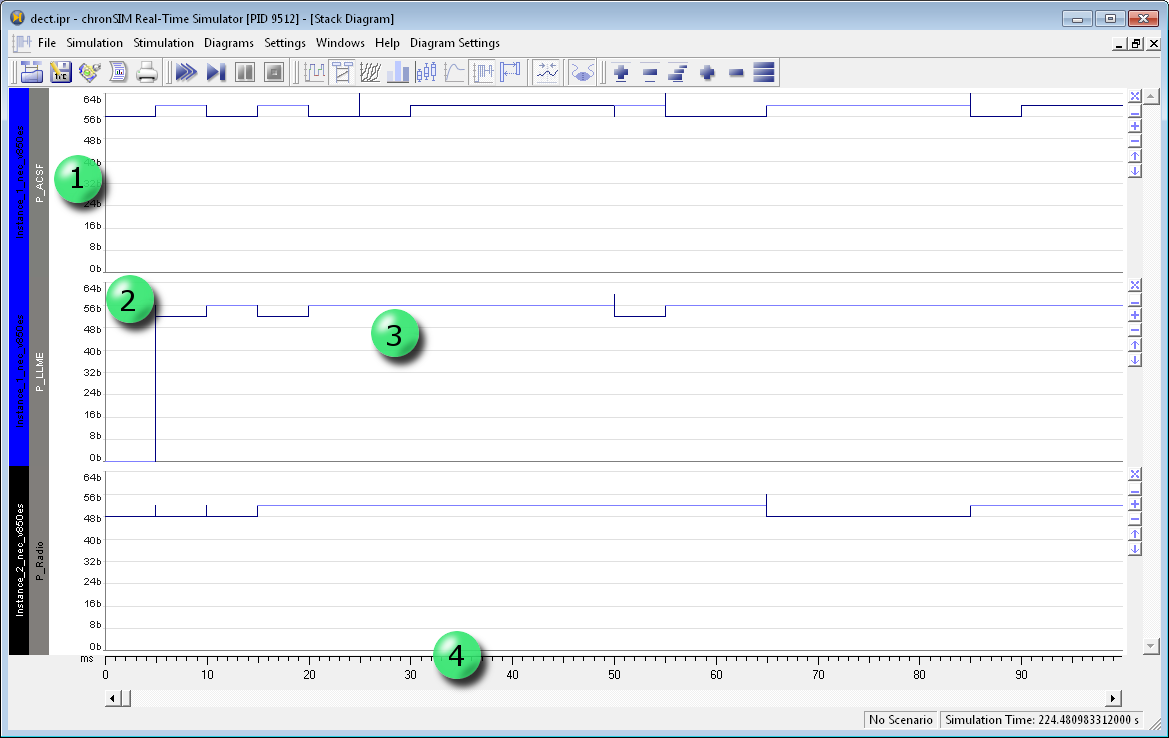Open the Simulation menu

[95, 43]
